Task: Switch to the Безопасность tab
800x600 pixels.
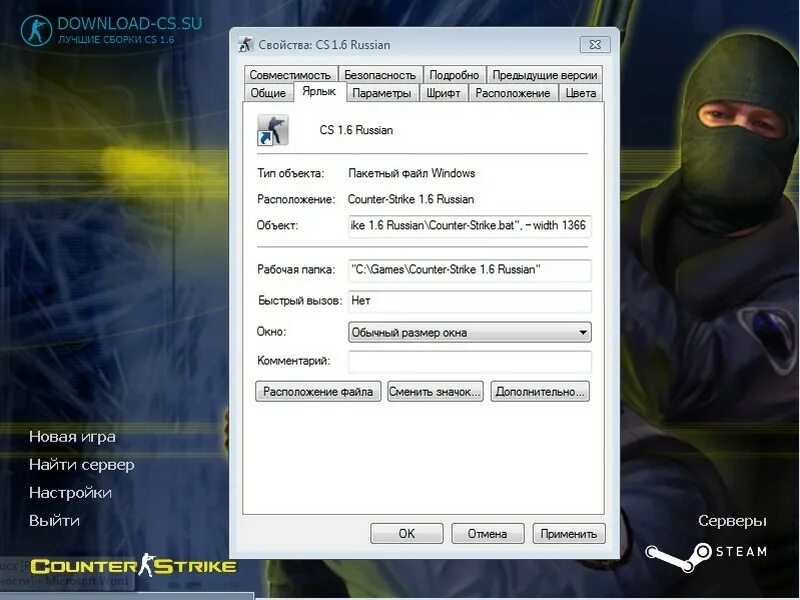Action: (x=380, y=74)
